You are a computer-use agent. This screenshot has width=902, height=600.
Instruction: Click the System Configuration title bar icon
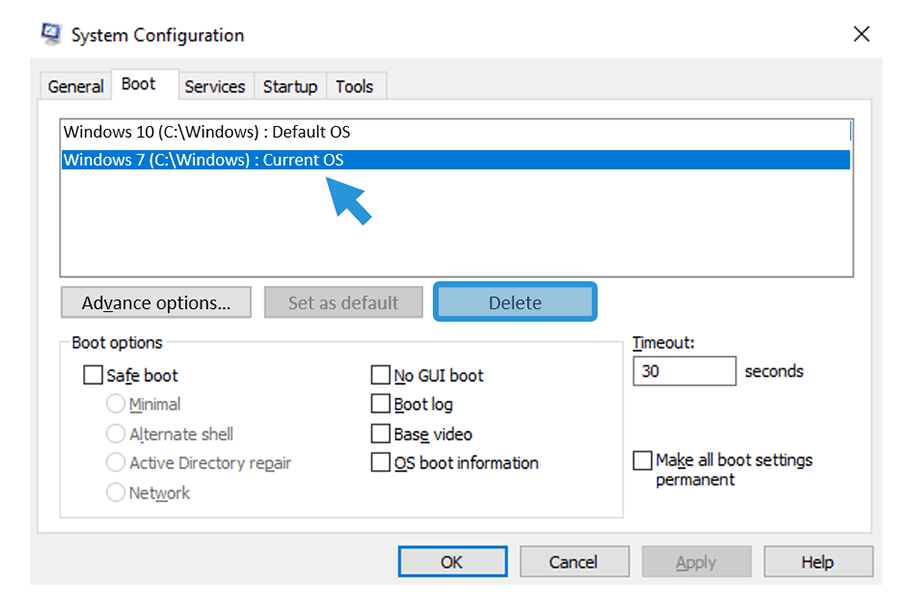tap(51, 34)
